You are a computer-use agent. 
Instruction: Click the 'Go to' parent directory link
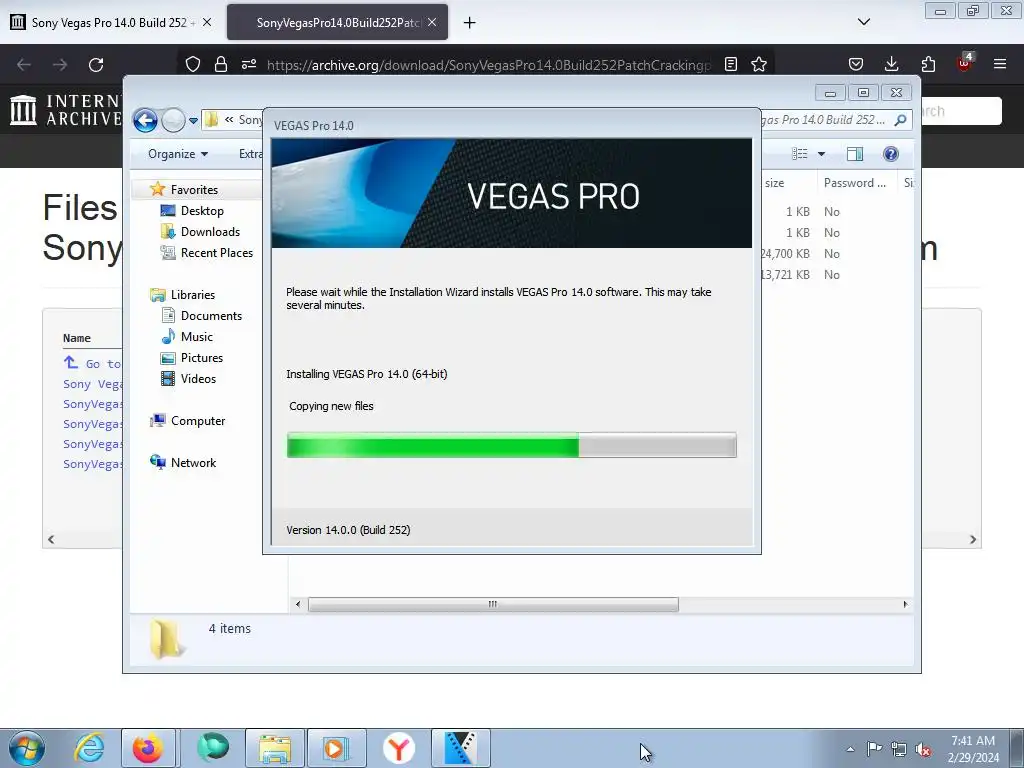pyautogui.click(x=93, y=363)
